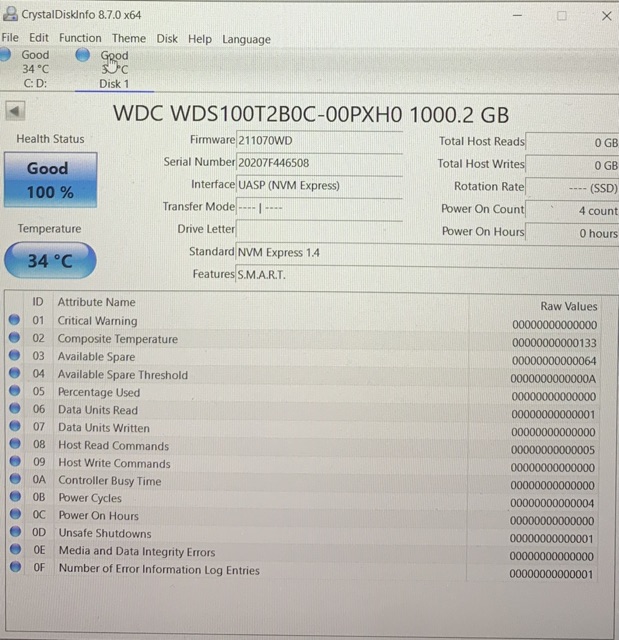
Task: Select Media and Data Integrity Errors name
Action: (137, 551)
